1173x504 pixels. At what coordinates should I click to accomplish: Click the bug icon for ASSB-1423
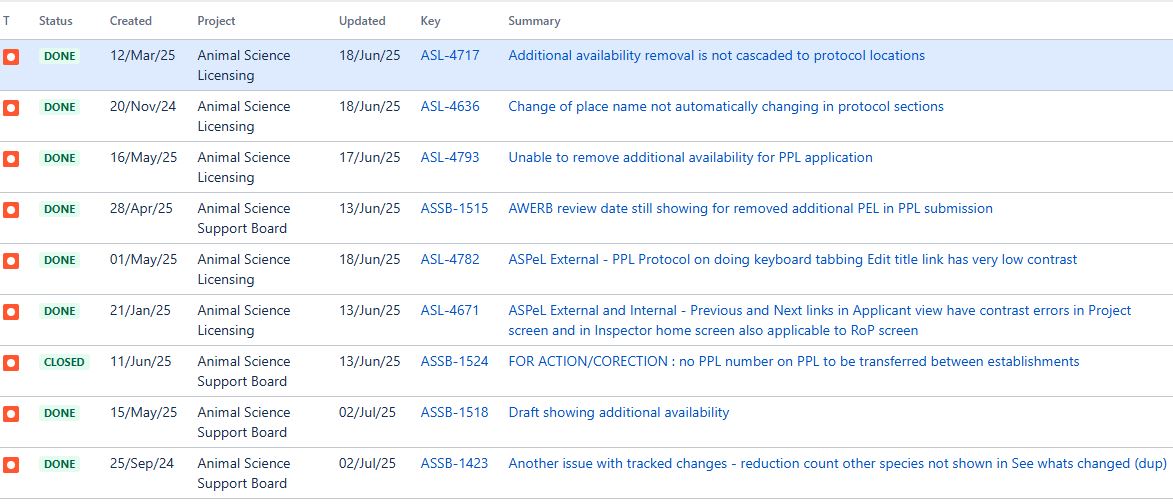click(x=10, y=464)
